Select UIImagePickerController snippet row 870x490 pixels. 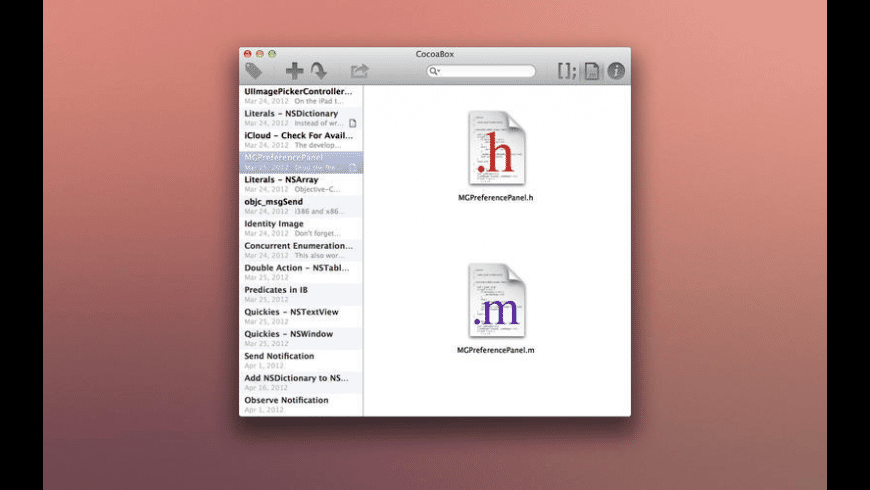click(301, 95)
